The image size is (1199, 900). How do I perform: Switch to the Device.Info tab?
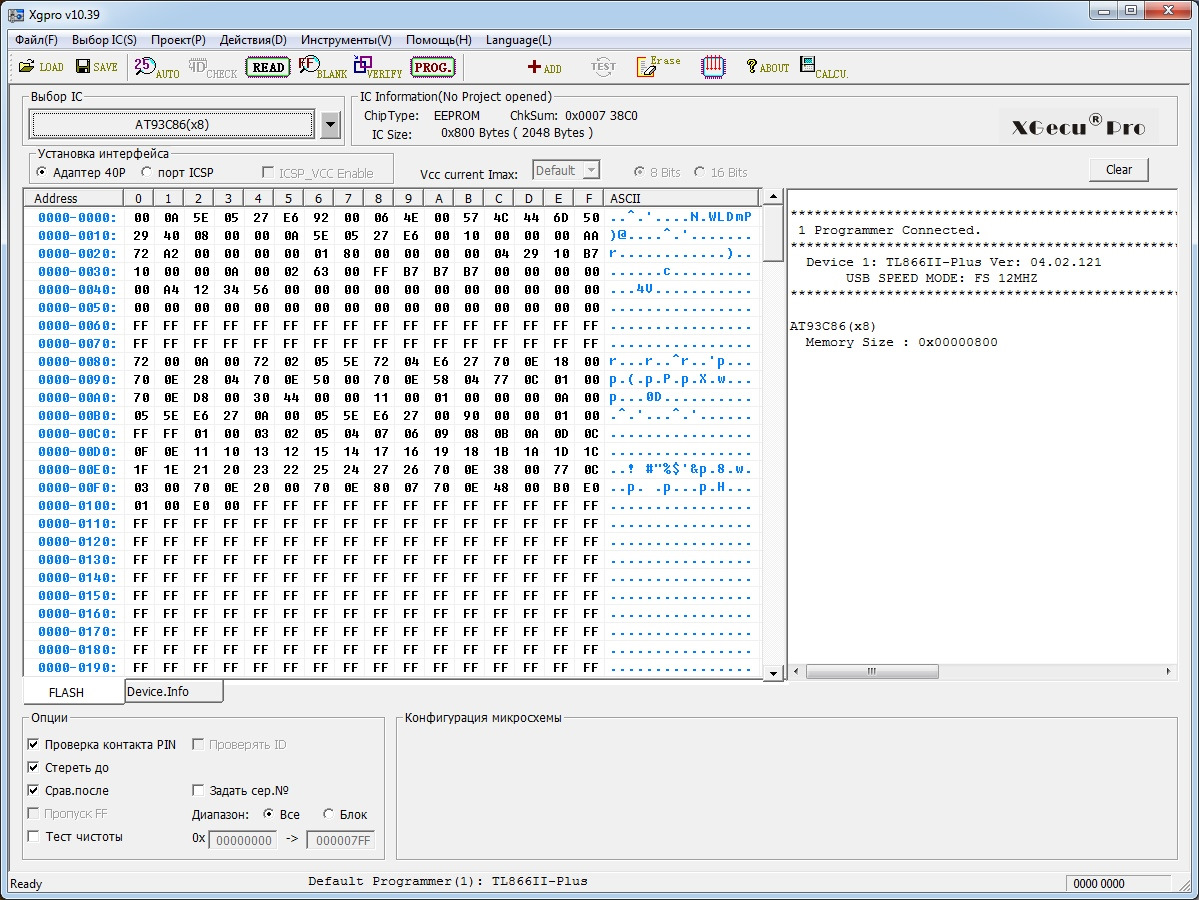(x=158, y=692)
